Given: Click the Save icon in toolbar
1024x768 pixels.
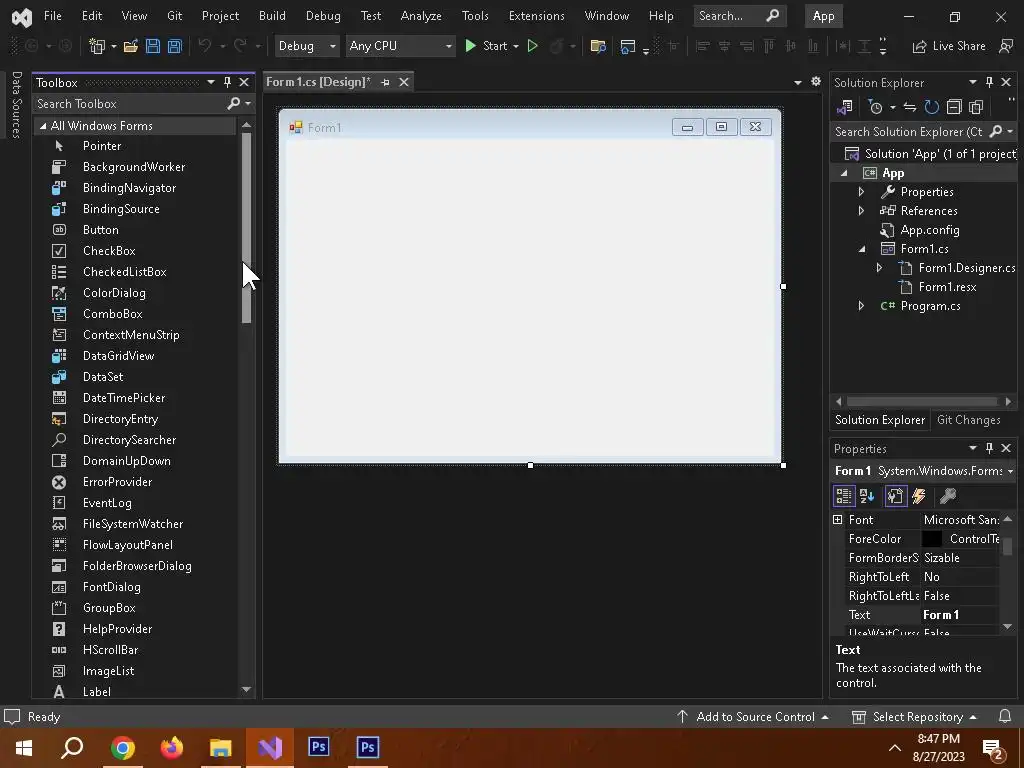Looking at the screenshot, I should click(153, 46).
